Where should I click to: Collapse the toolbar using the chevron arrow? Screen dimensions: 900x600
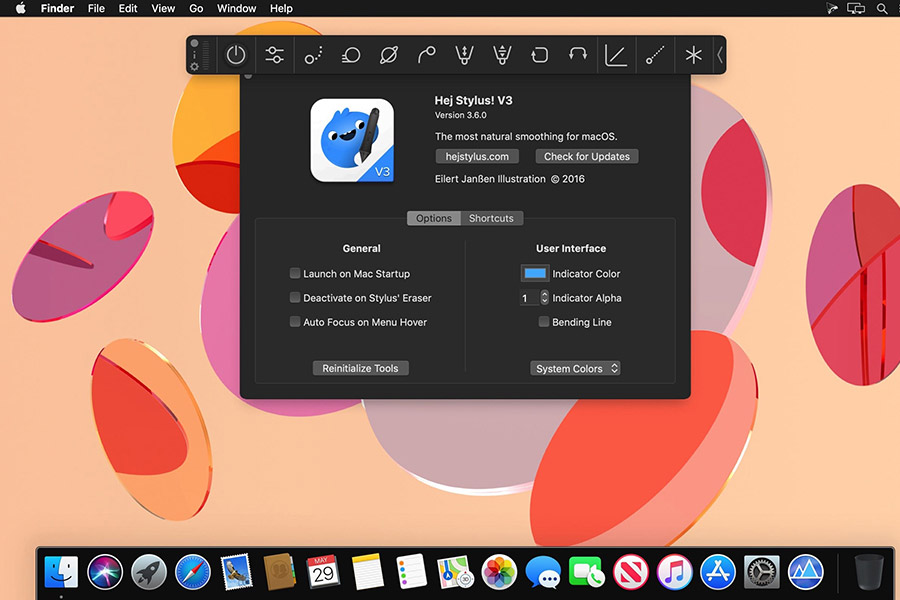pos(720,55)
